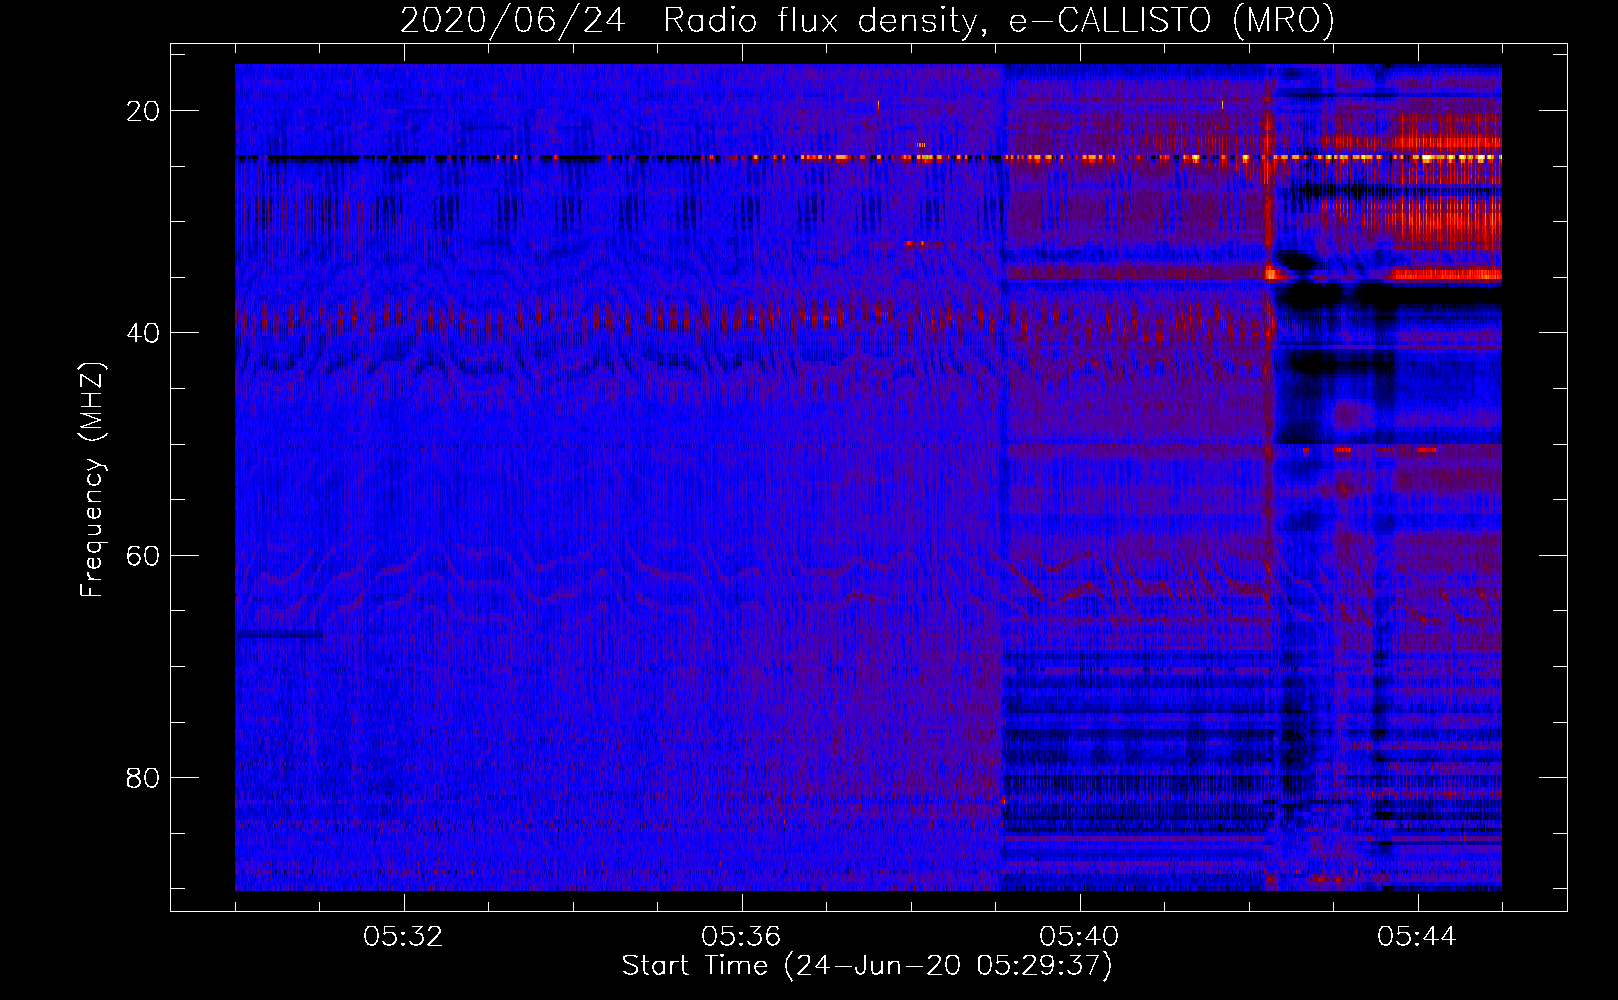The width and height of the screenshot is (1618, 1000).
Task: Click the 05:32 time tick label
Action: click(404, 937)
